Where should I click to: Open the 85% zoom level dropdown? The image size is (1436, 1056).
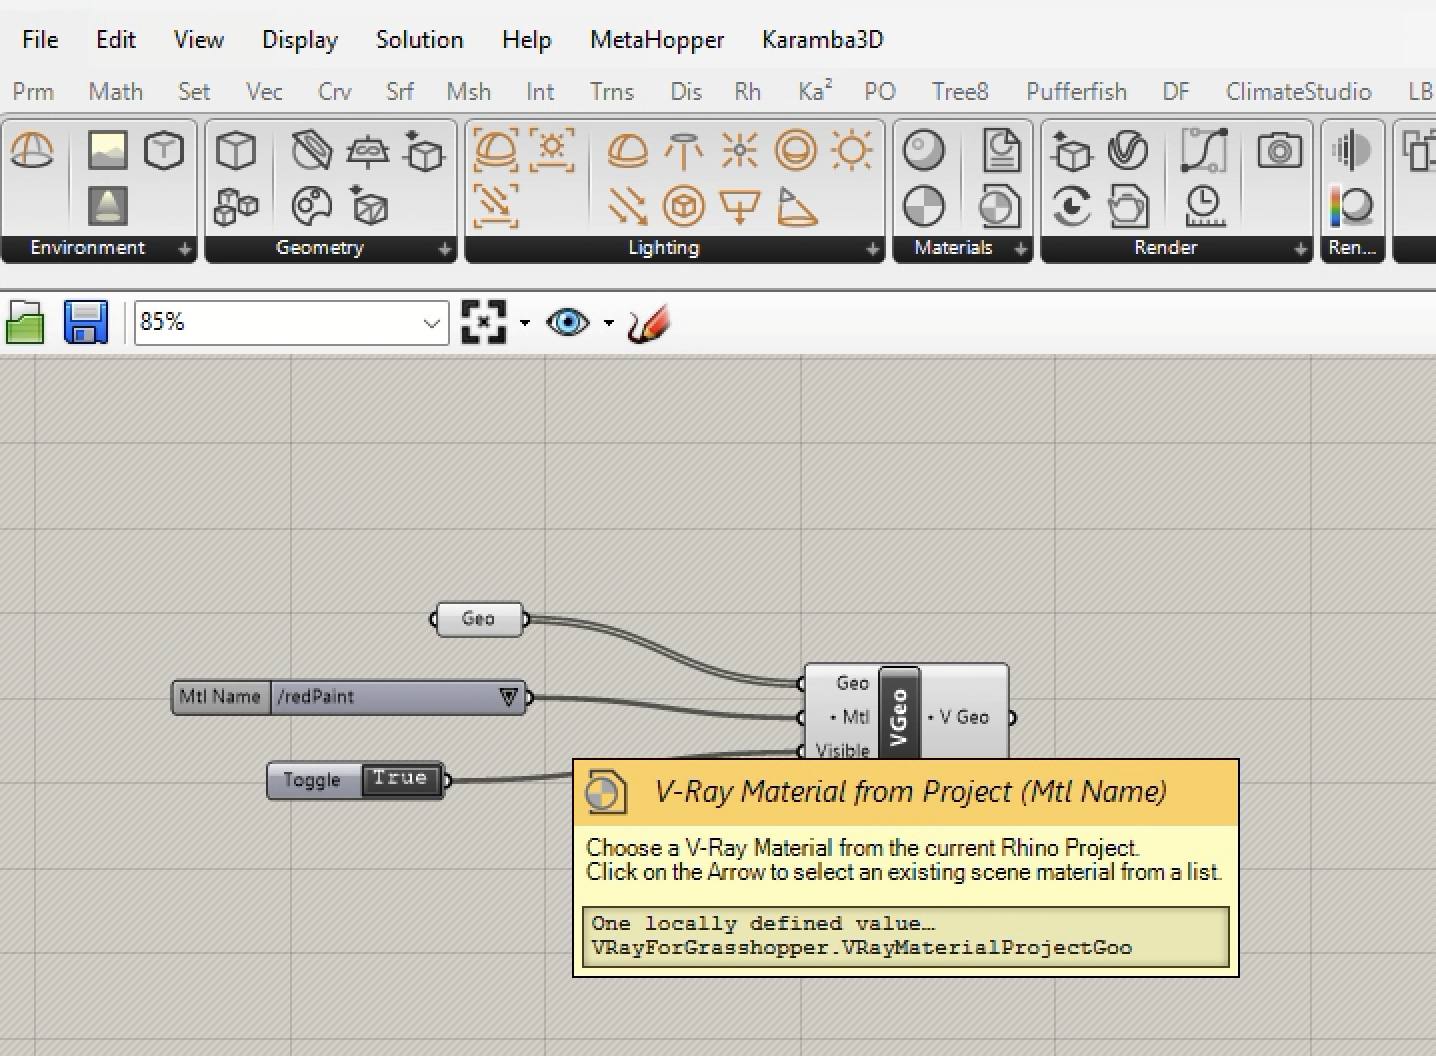click(x=431, y=323)
